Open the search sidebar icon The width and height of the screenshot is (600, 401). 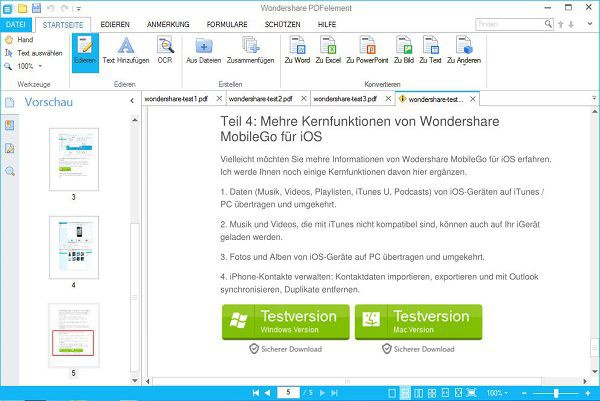[x=10, y=171]
